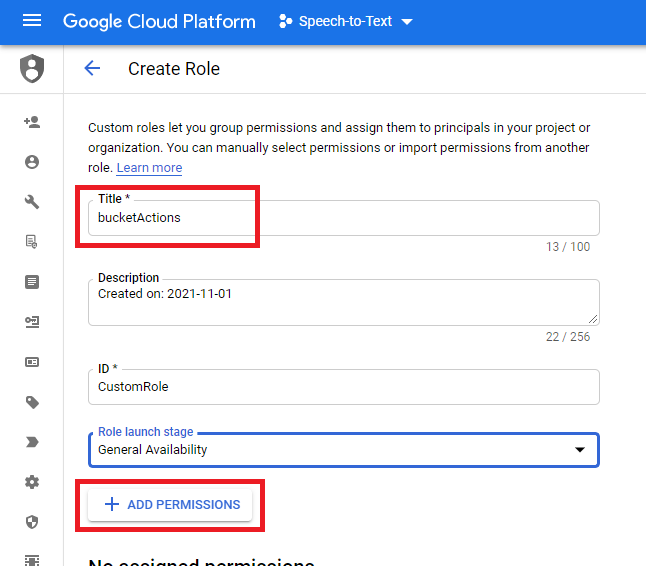The image size is (646, 566).
Task: Open the document-with-gear sidebar icon
Action: click(x=32, y=242)
